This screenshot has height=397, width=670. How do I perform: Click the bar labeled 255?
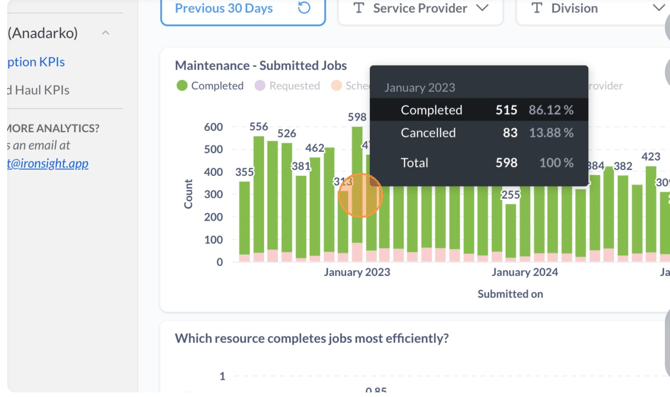click(511, 233)
